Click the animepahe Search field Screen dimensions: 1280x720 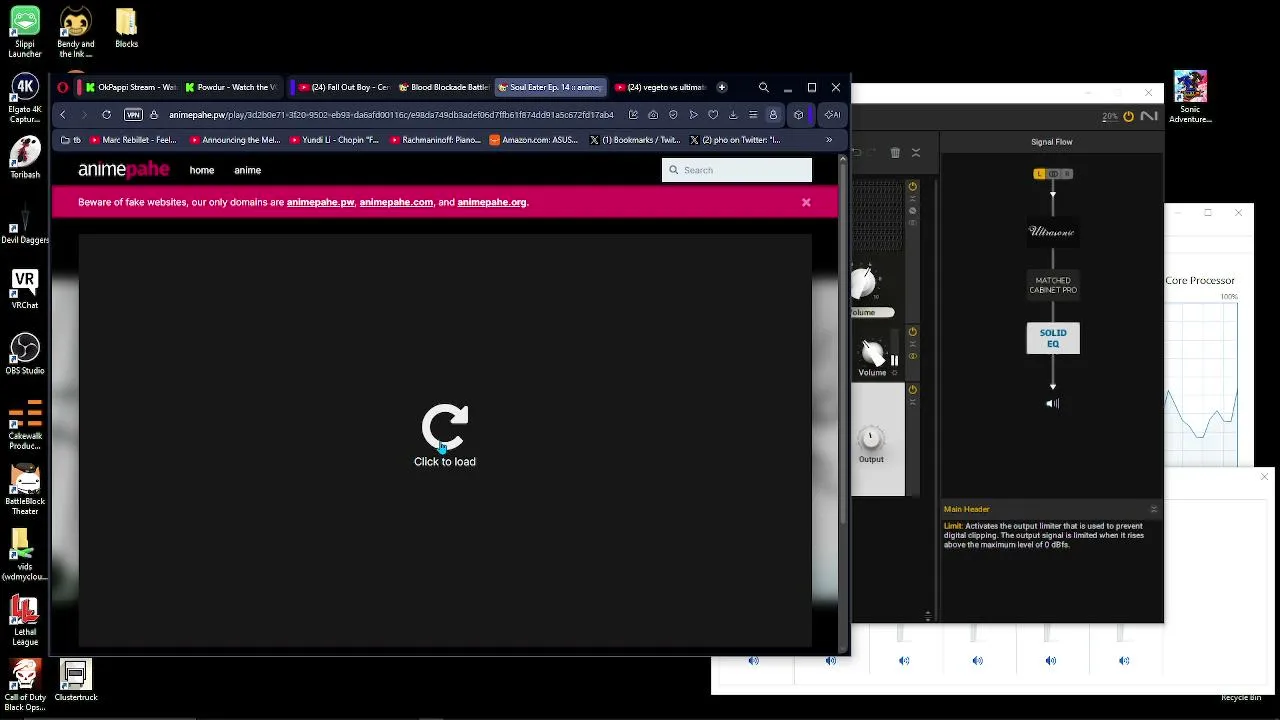point(737,170)
